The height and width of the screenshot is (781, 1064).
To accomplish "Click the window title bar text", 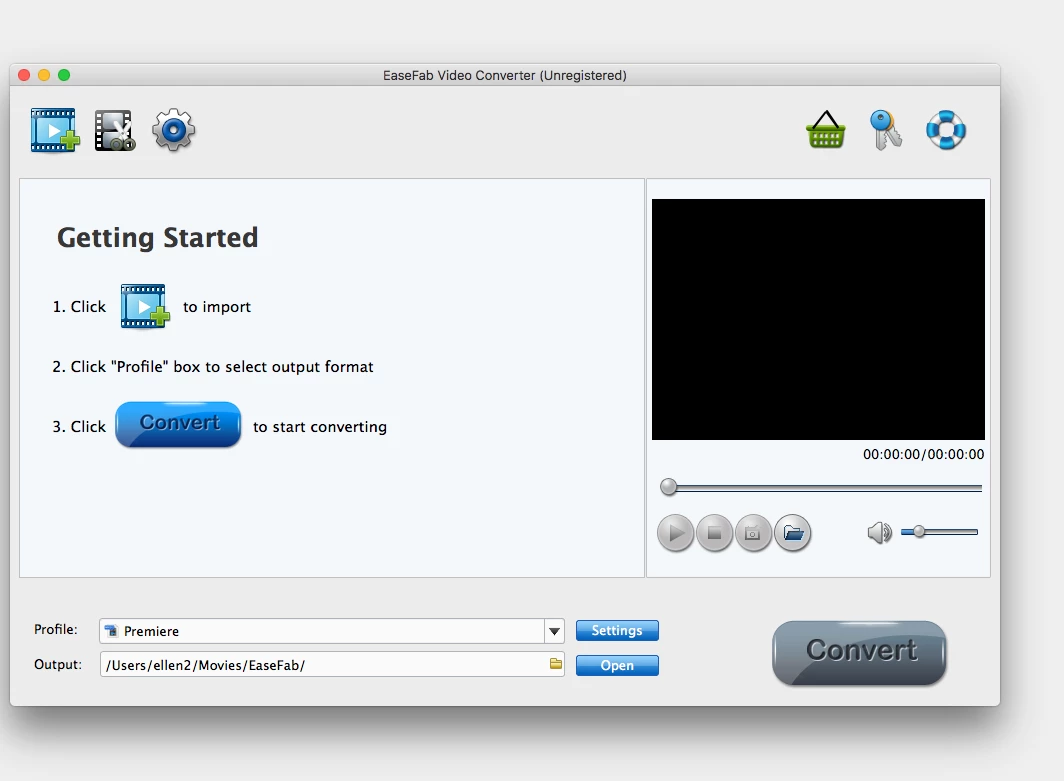I will 505,75.
